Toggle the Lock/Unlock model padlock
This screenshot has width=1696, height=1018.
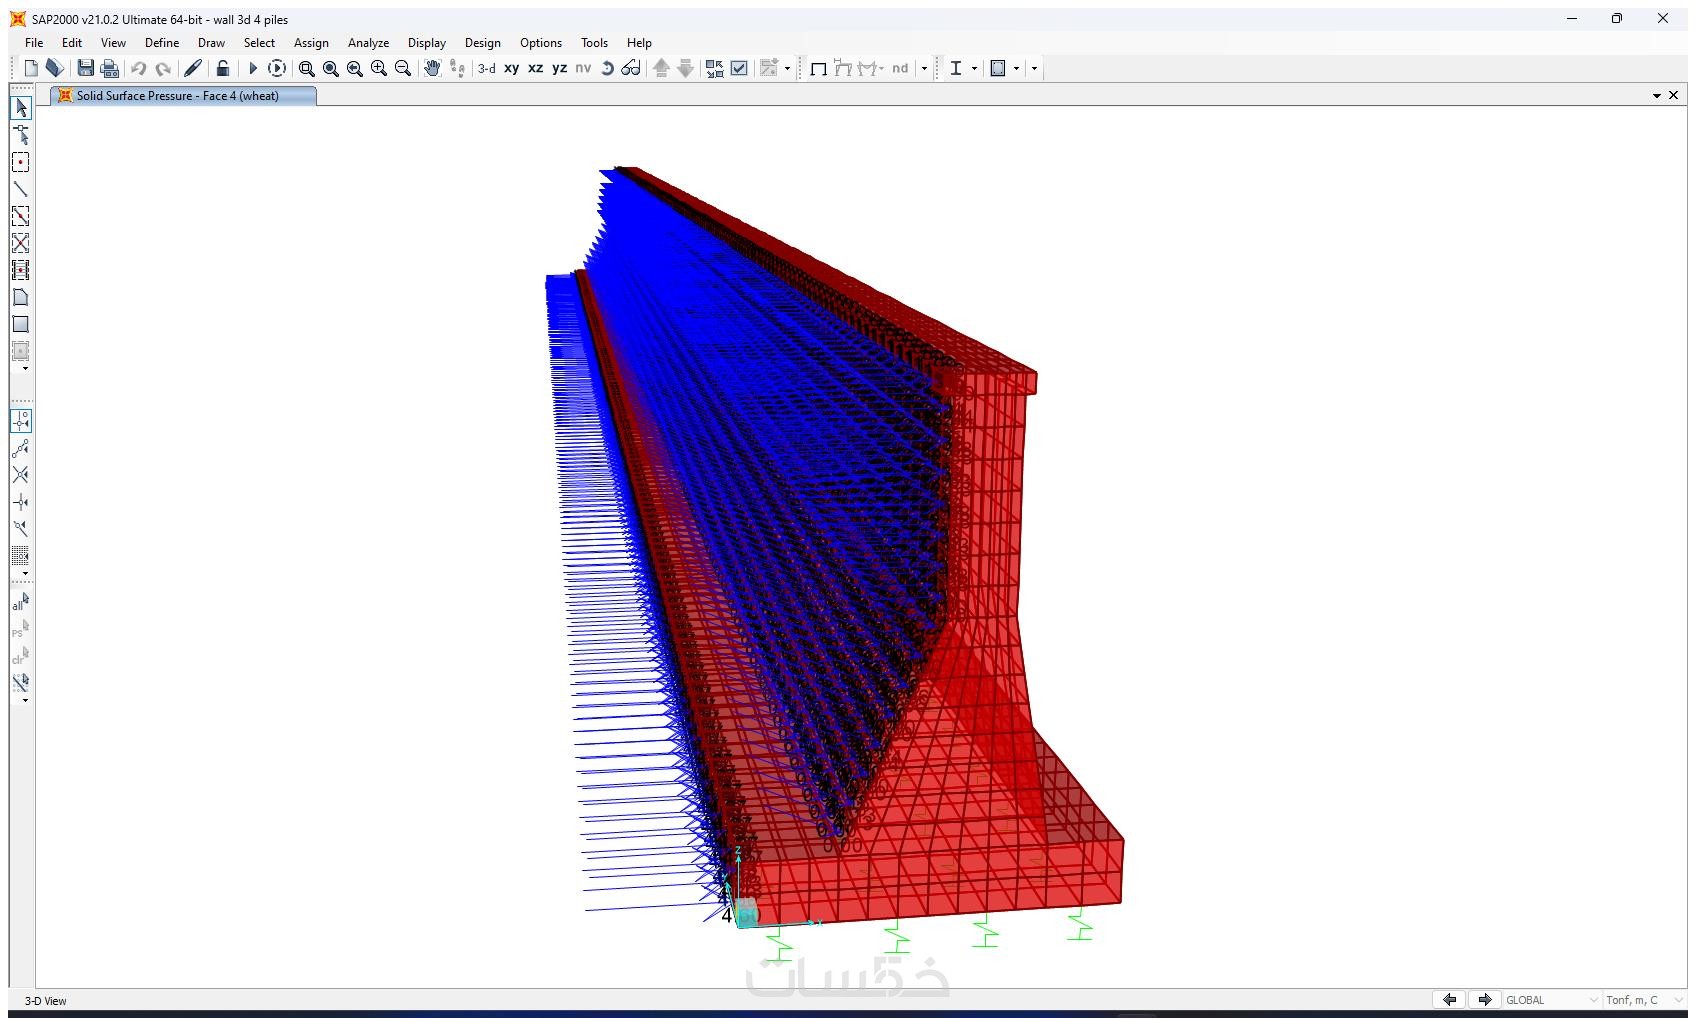click(x=223, y=68)
